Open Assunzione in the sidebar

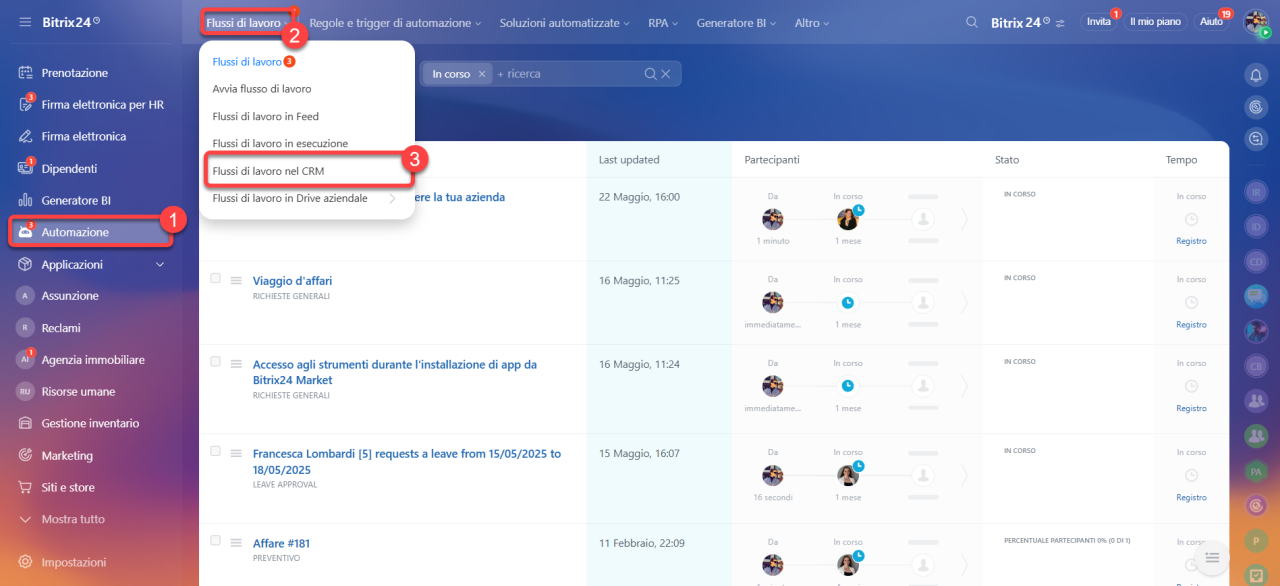[70, 296]
